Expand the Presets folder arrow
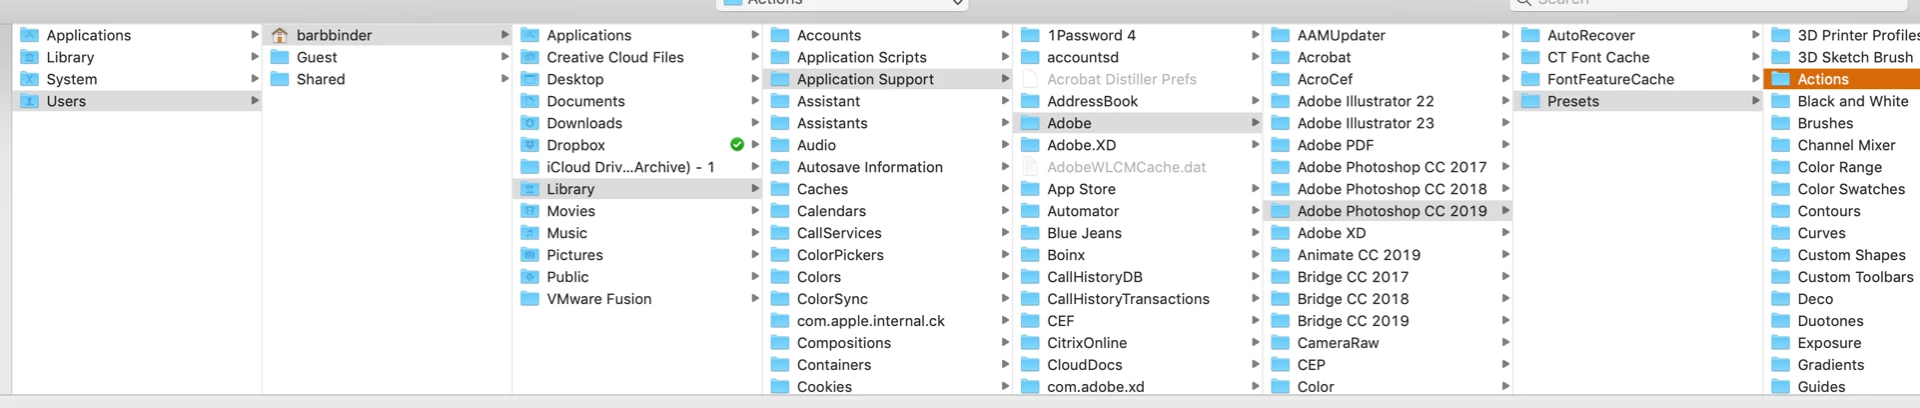Screen dimensions: 1920x408 point(1754,101)
